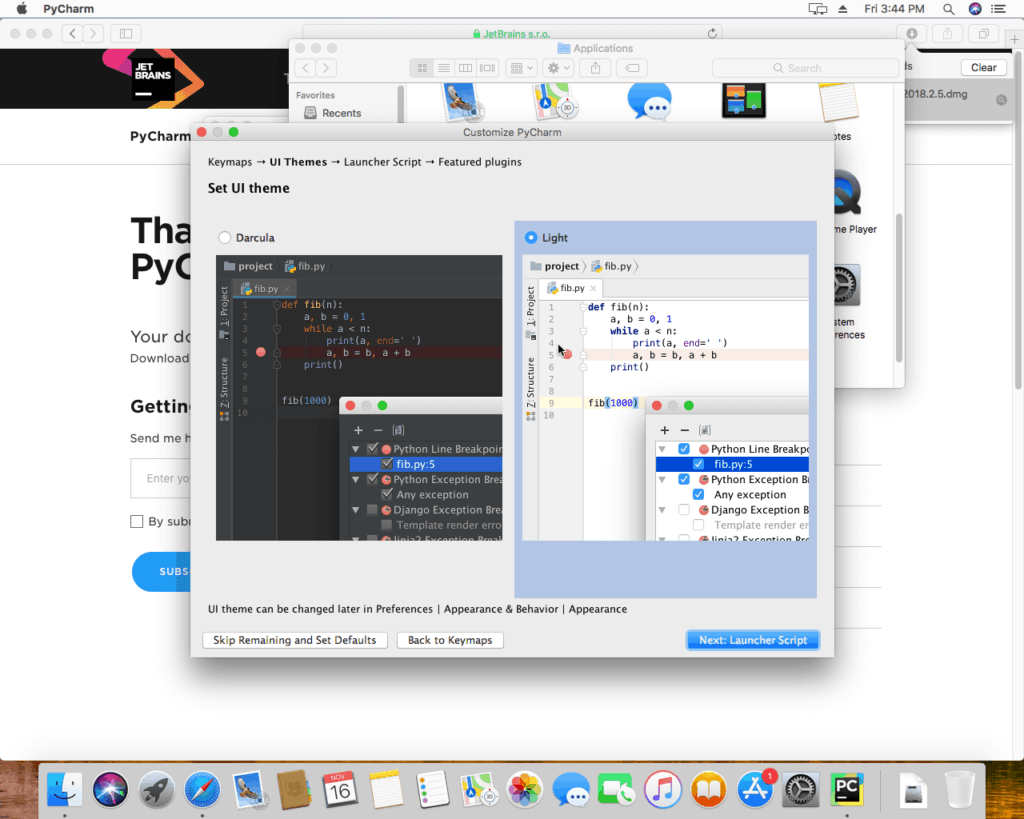
Task: Go back to Keymaps step
Action: click(x=450, y=640)
